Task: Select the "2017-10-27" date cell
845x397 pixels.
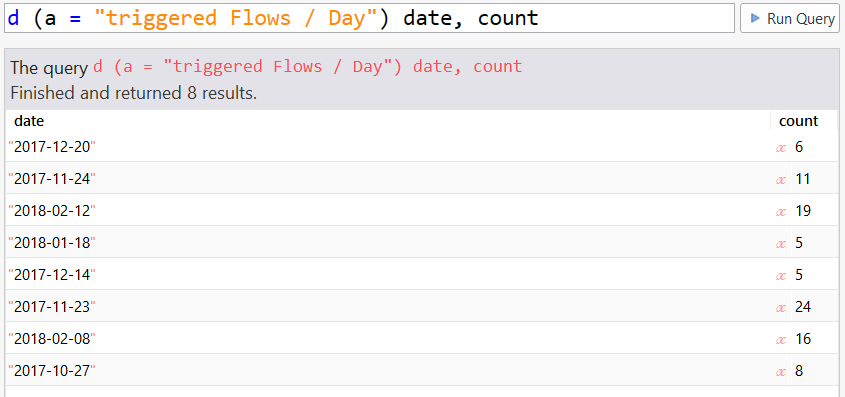Action: point(52,371)
